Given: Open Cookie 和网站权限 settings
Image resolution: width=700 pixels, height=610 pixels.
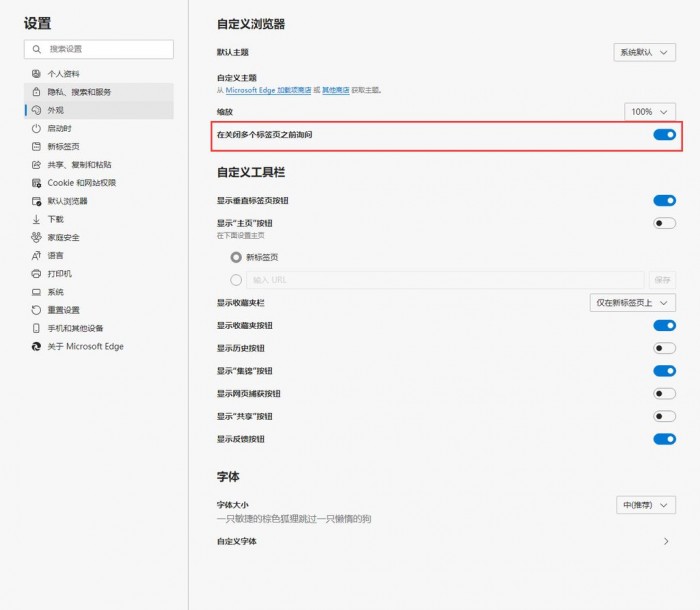Looking at the screenshot, I should point(99,183).
